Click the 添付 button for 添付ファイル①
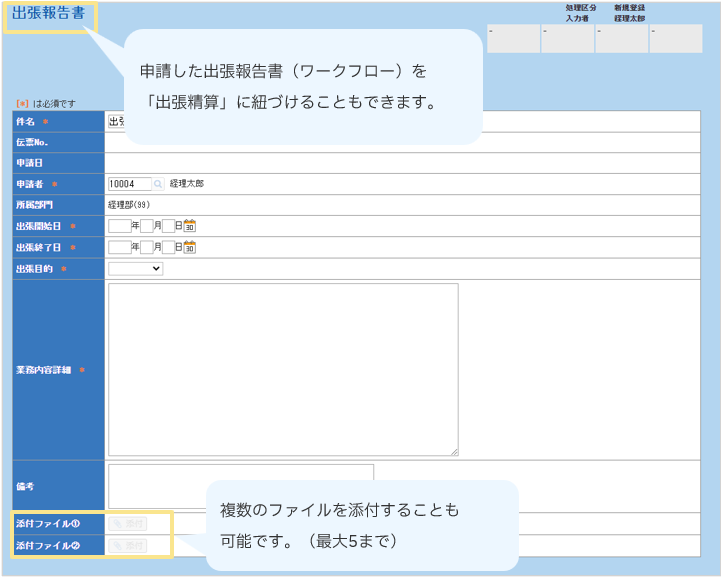Viewport: 721px width, 577px height. 128,523
